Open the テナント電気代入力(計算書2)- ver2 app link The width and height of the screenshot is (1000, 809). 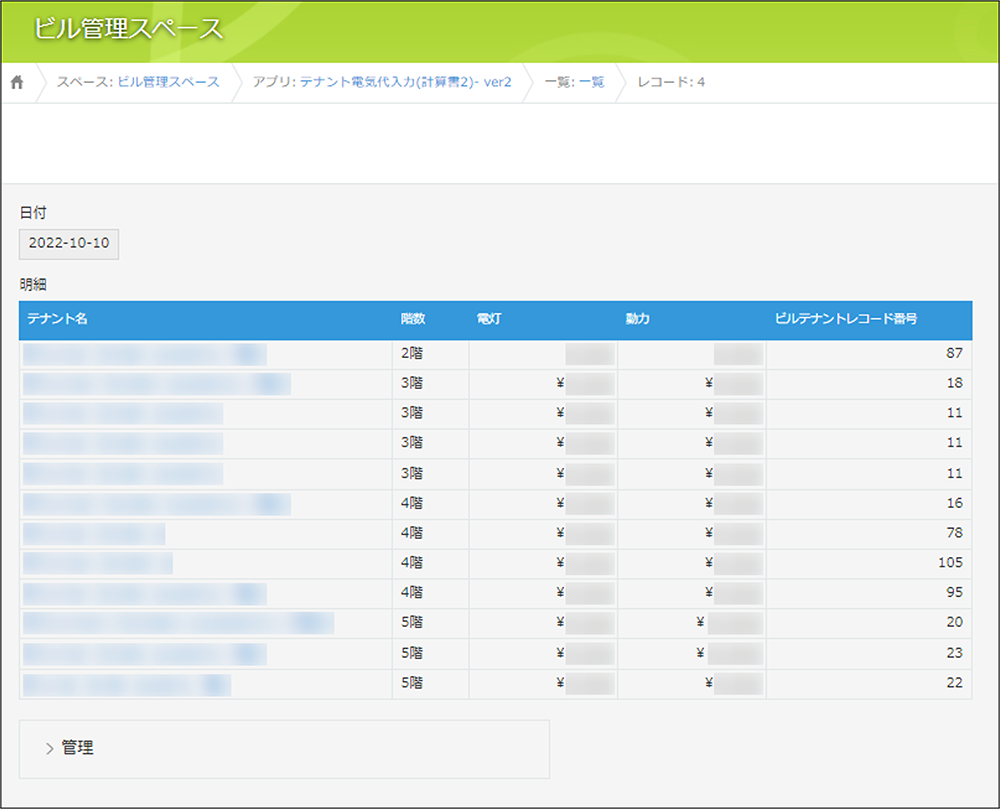(x=405, y=82)
